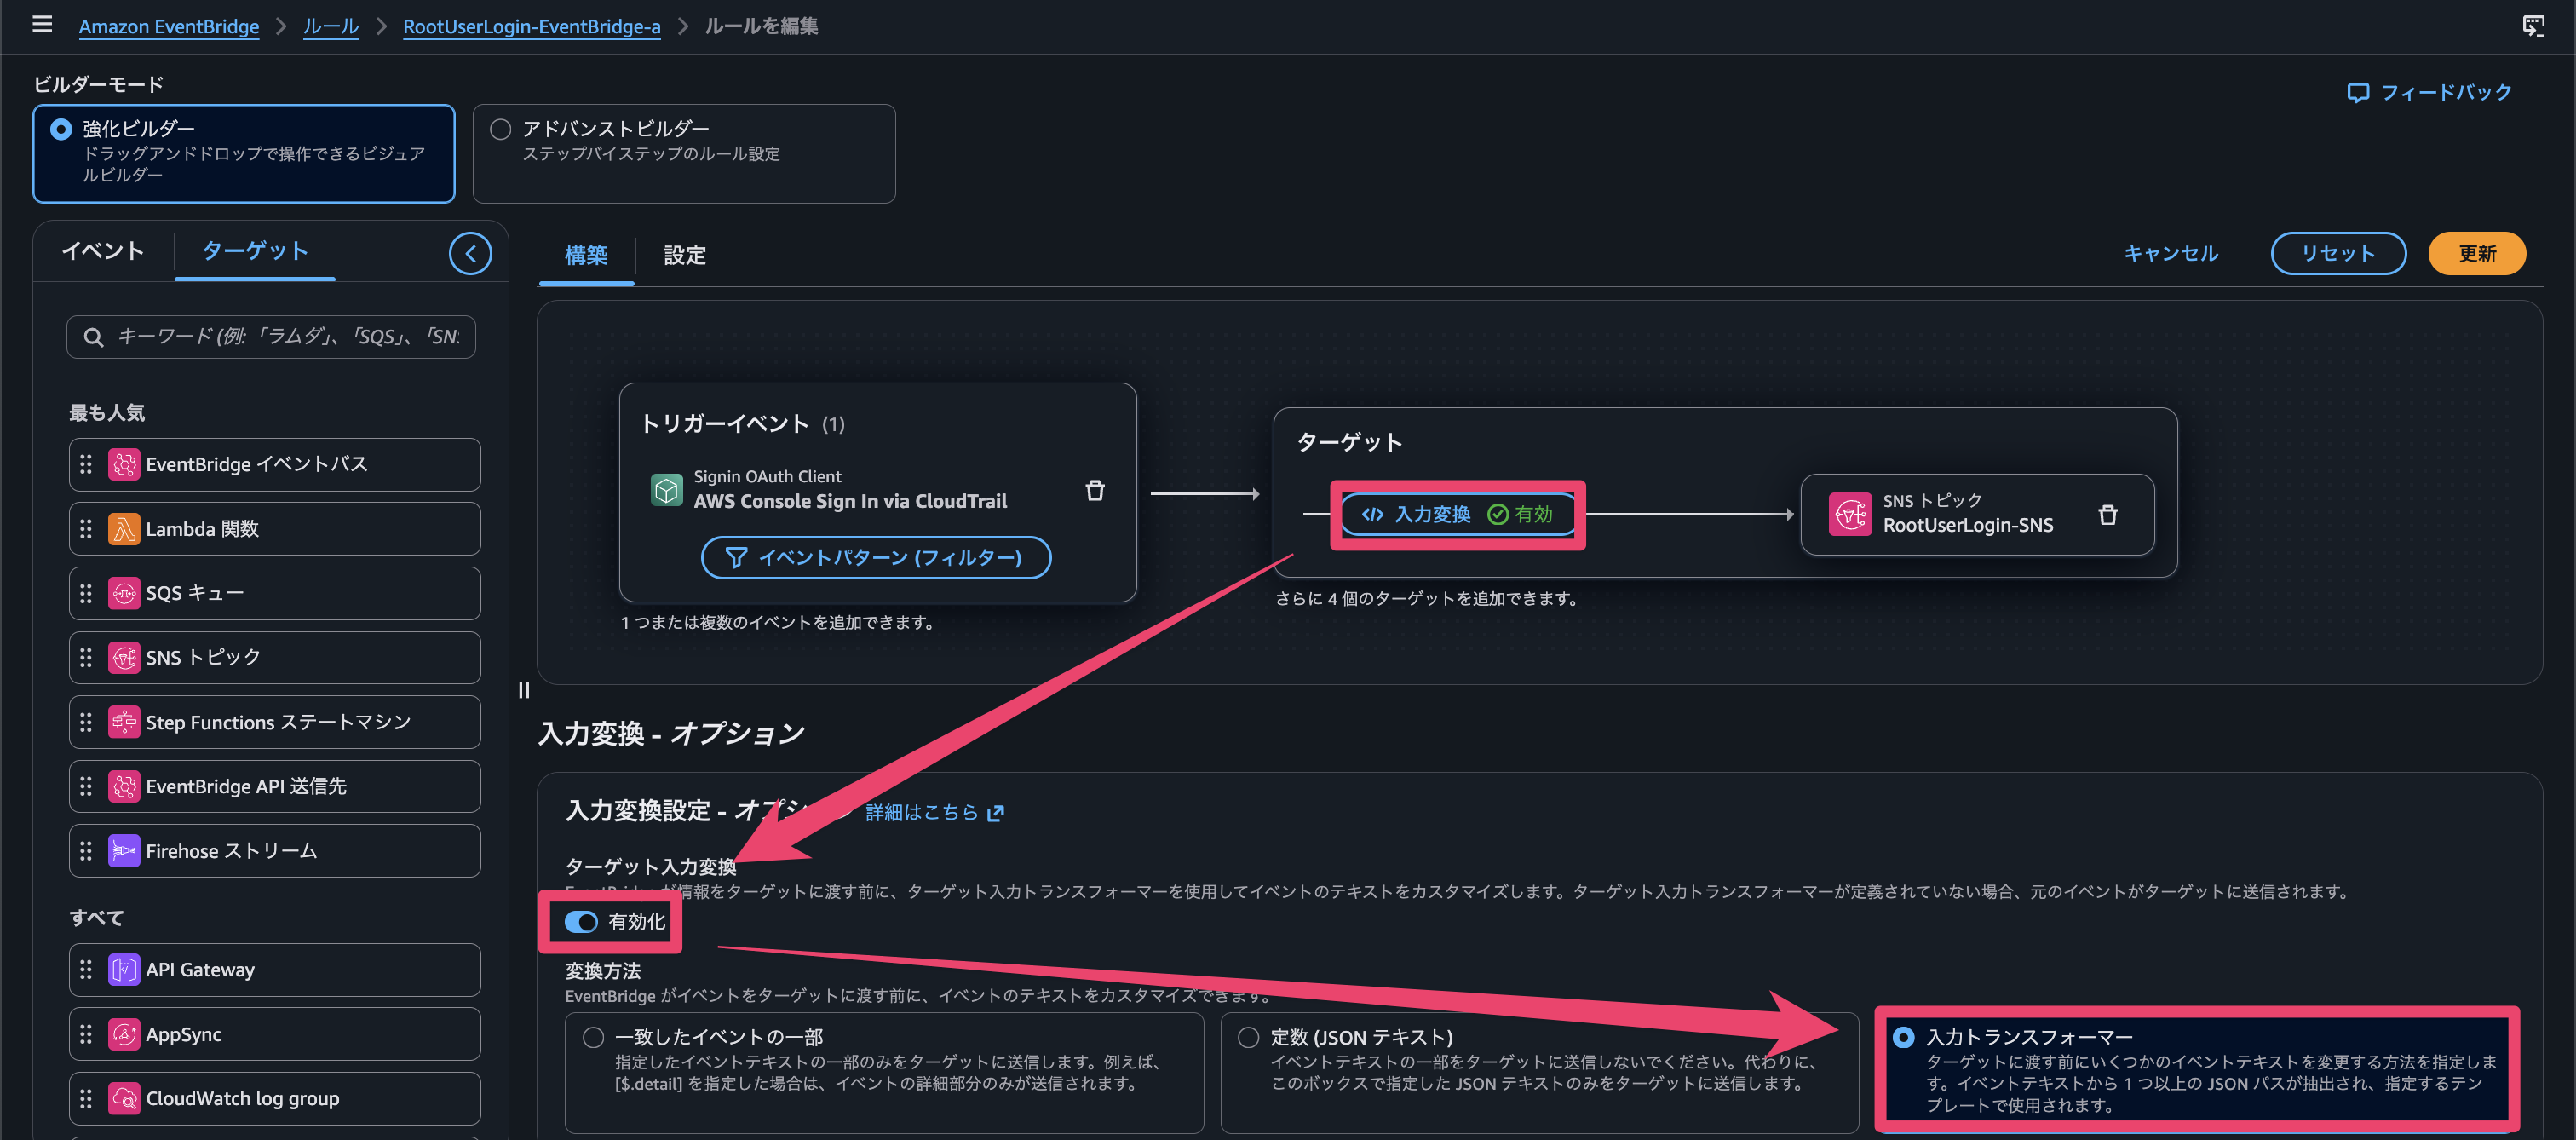Click the 入力変換 有効 button

(1457, 514)
